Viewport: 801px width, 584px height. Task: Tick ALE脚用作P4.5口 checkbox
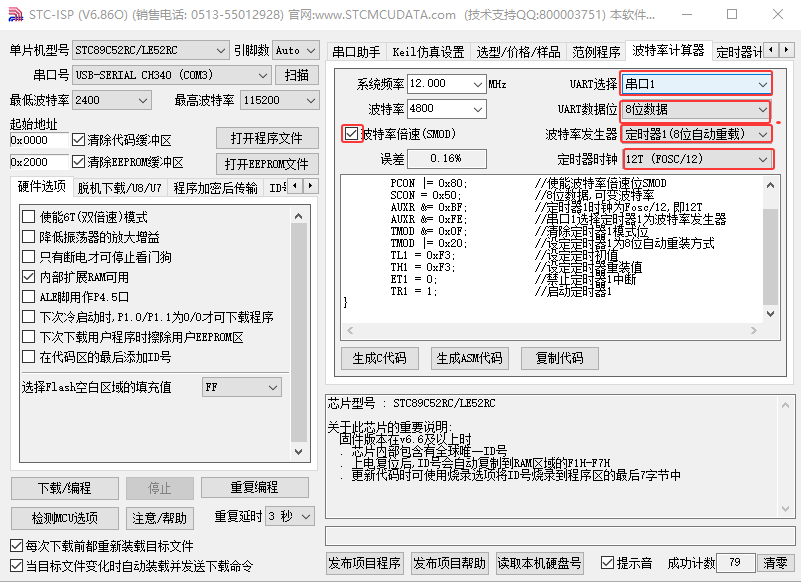[x=29, y=297]
